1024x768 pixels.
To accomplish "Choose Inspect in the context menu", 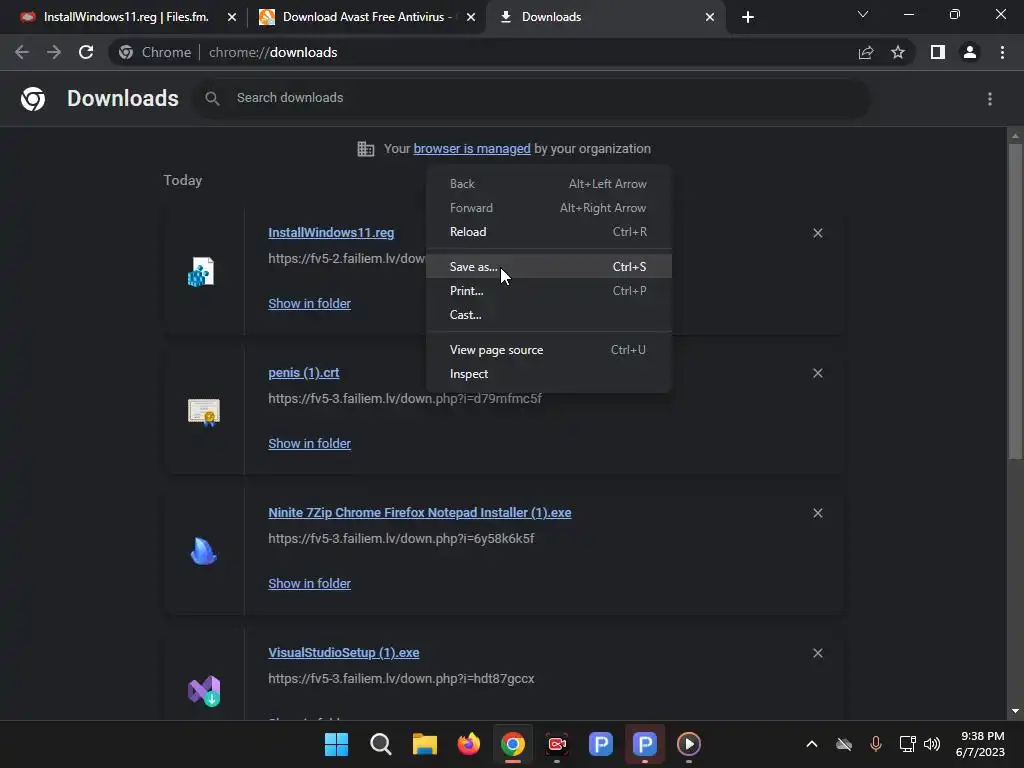I will [549, 374].
